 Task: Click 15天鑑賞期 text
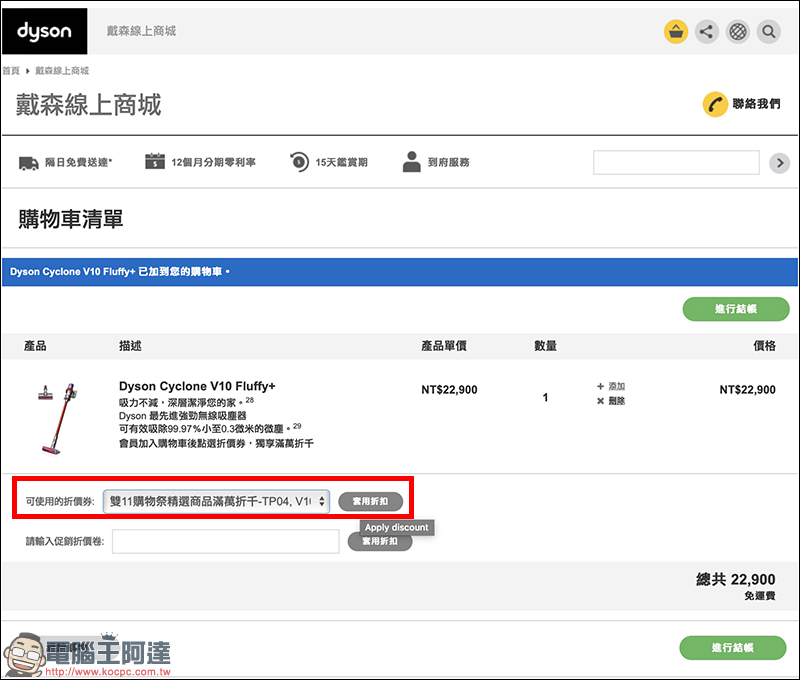341,162
